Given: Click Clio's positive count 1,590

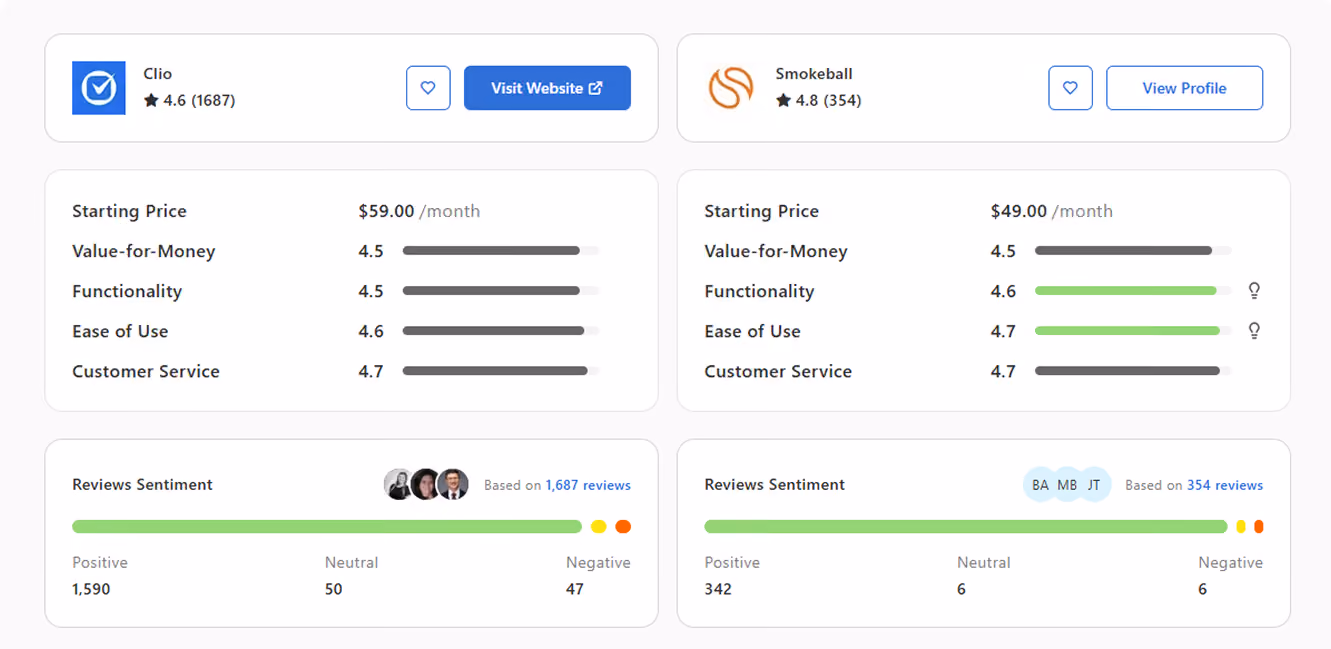Looking at the screenshot, I should (x=91, y=589).
